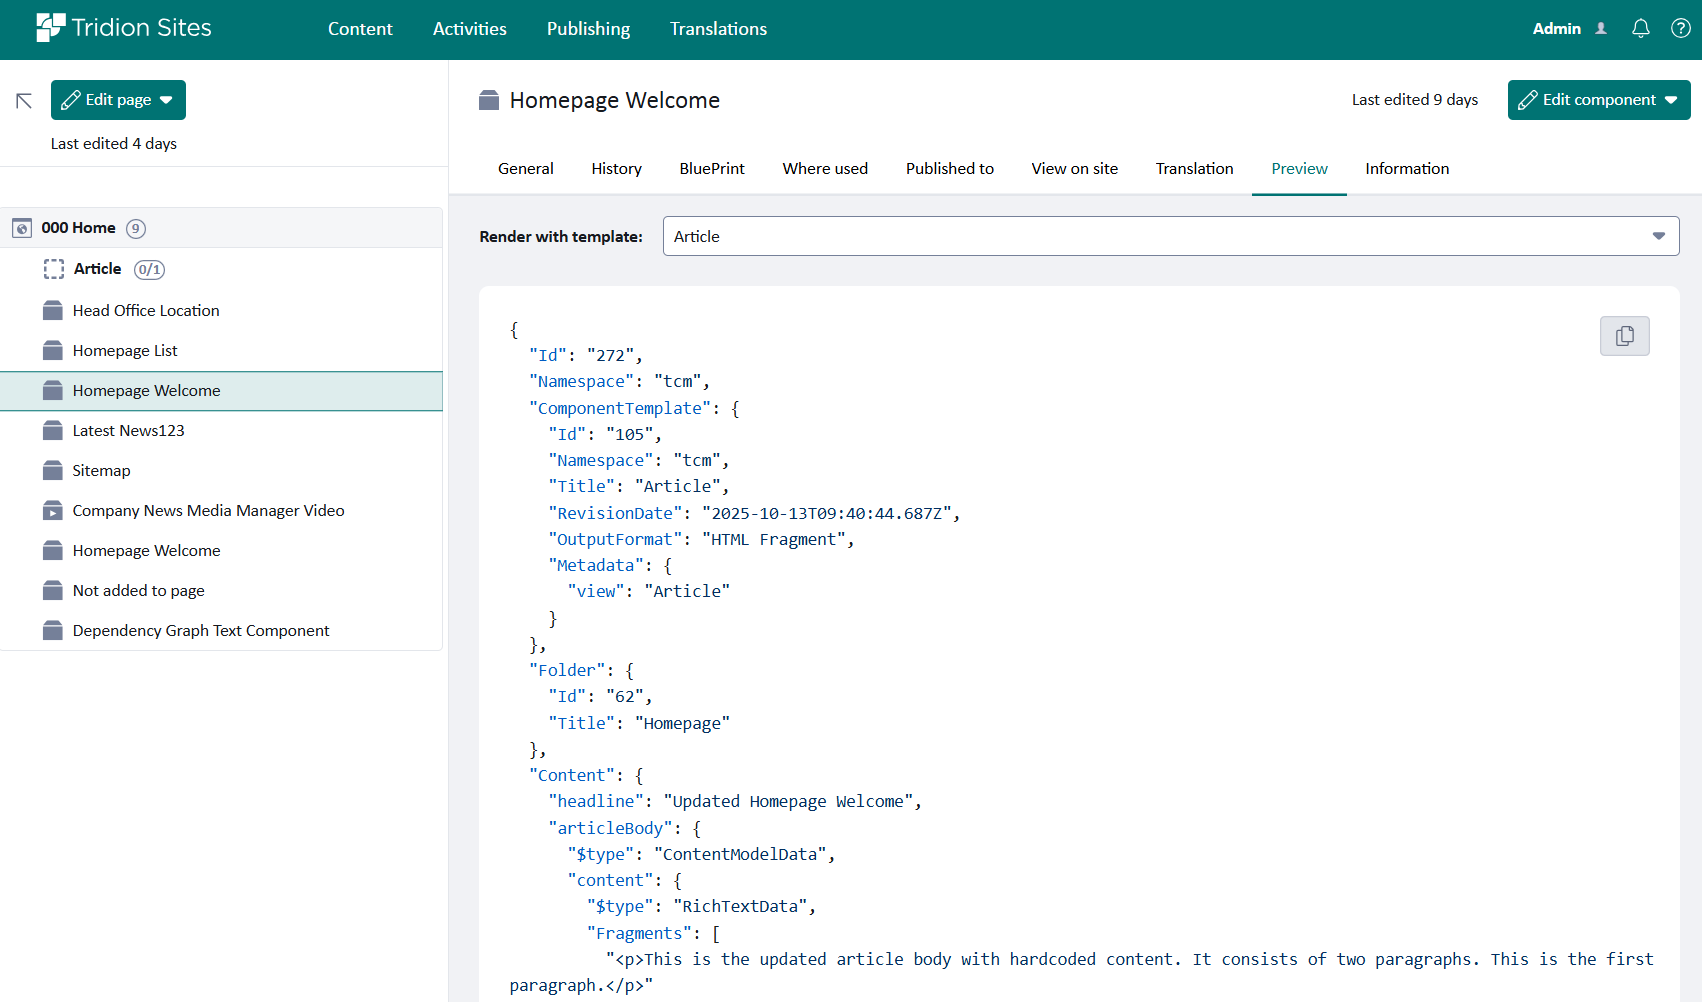Open the Edit component dropdown
The width and height of the screenshot is (1702, 1002).
[1671, 100]
